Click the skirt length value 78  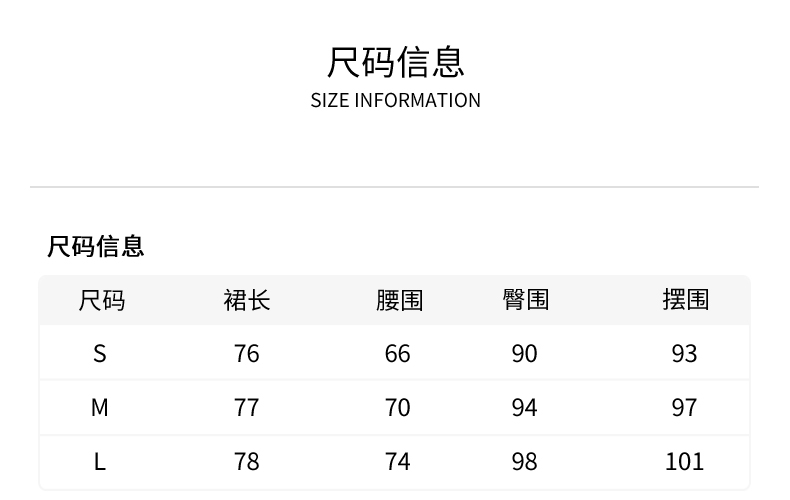point(246,462)
